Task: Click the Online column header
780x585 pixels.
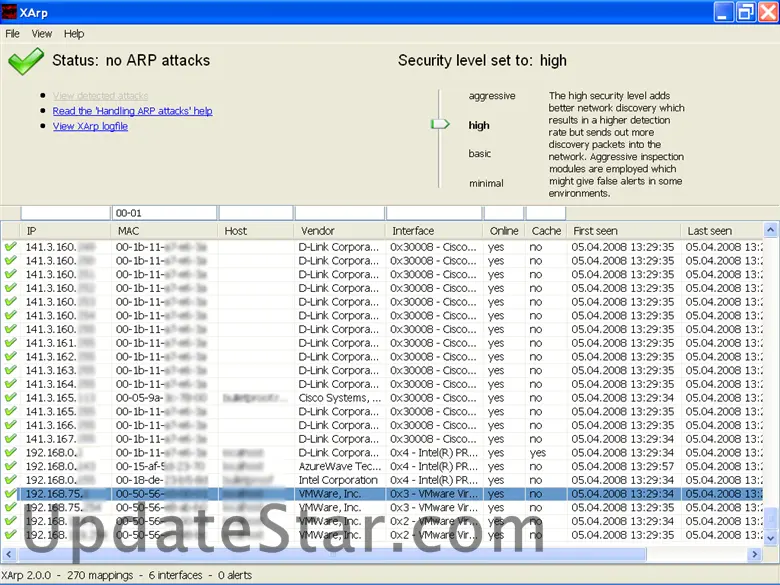Action: tap(503, 231)
